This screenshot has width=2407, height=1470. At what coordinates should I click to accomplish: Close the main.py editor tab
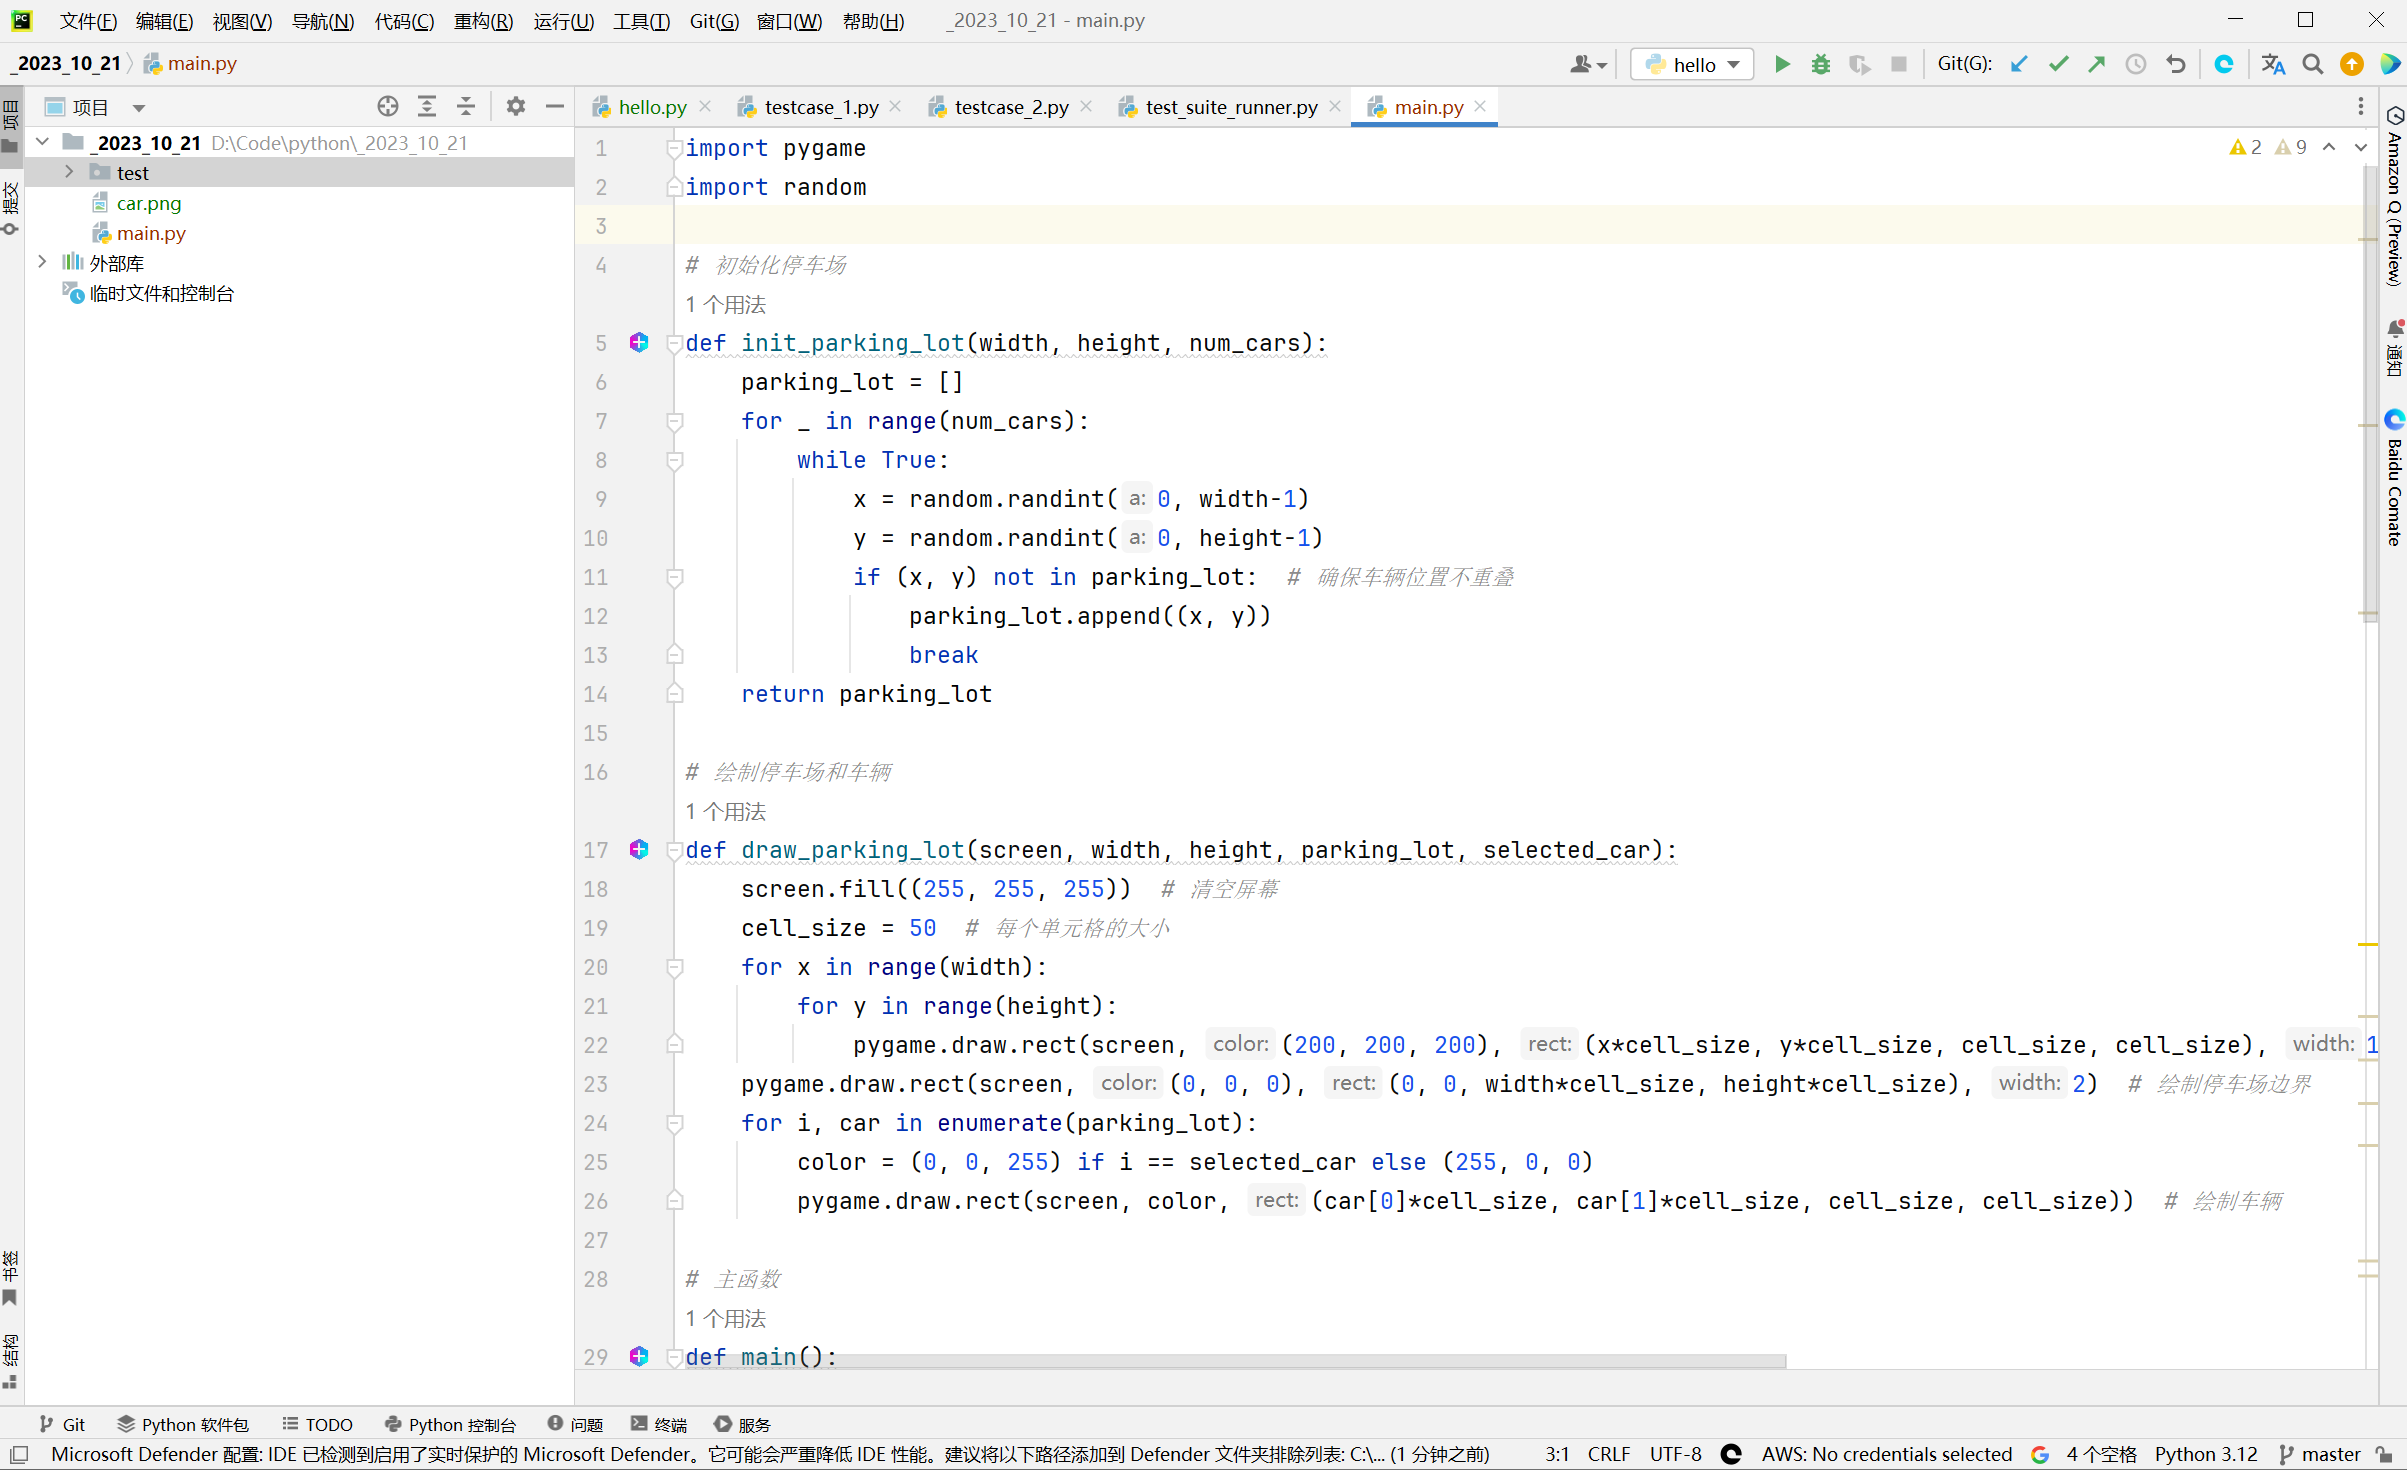[1480, 106]
